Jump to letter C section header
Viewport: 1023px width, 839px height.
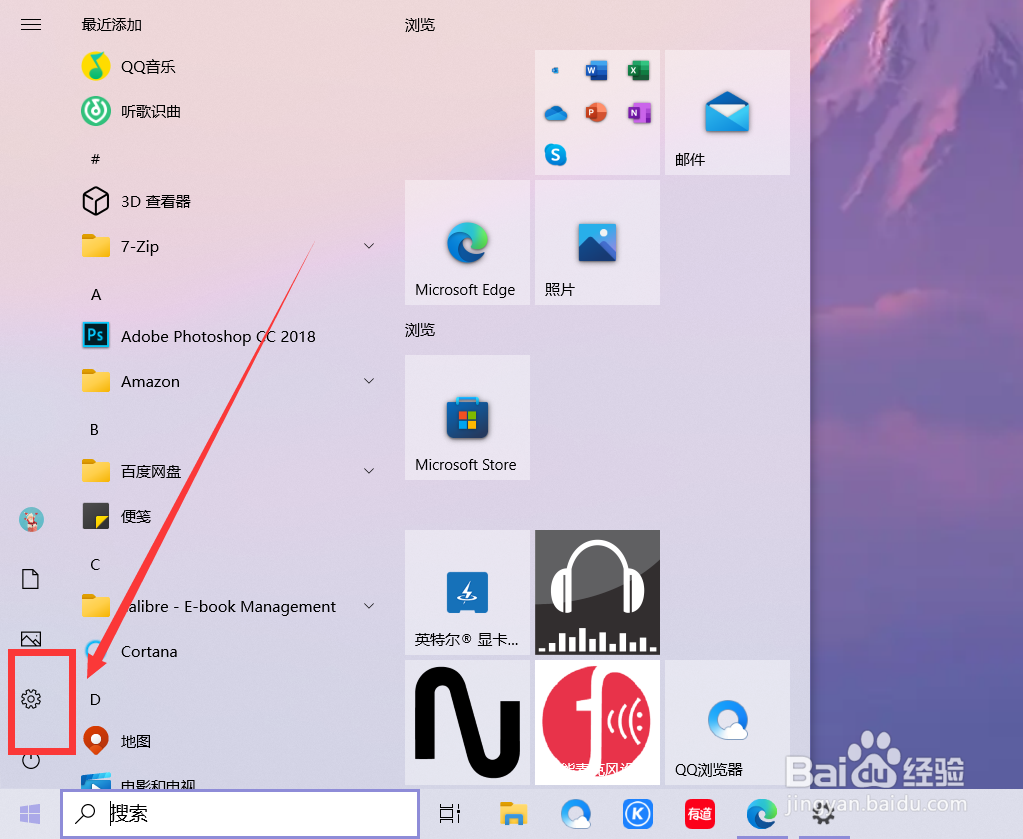pos(95,564)
